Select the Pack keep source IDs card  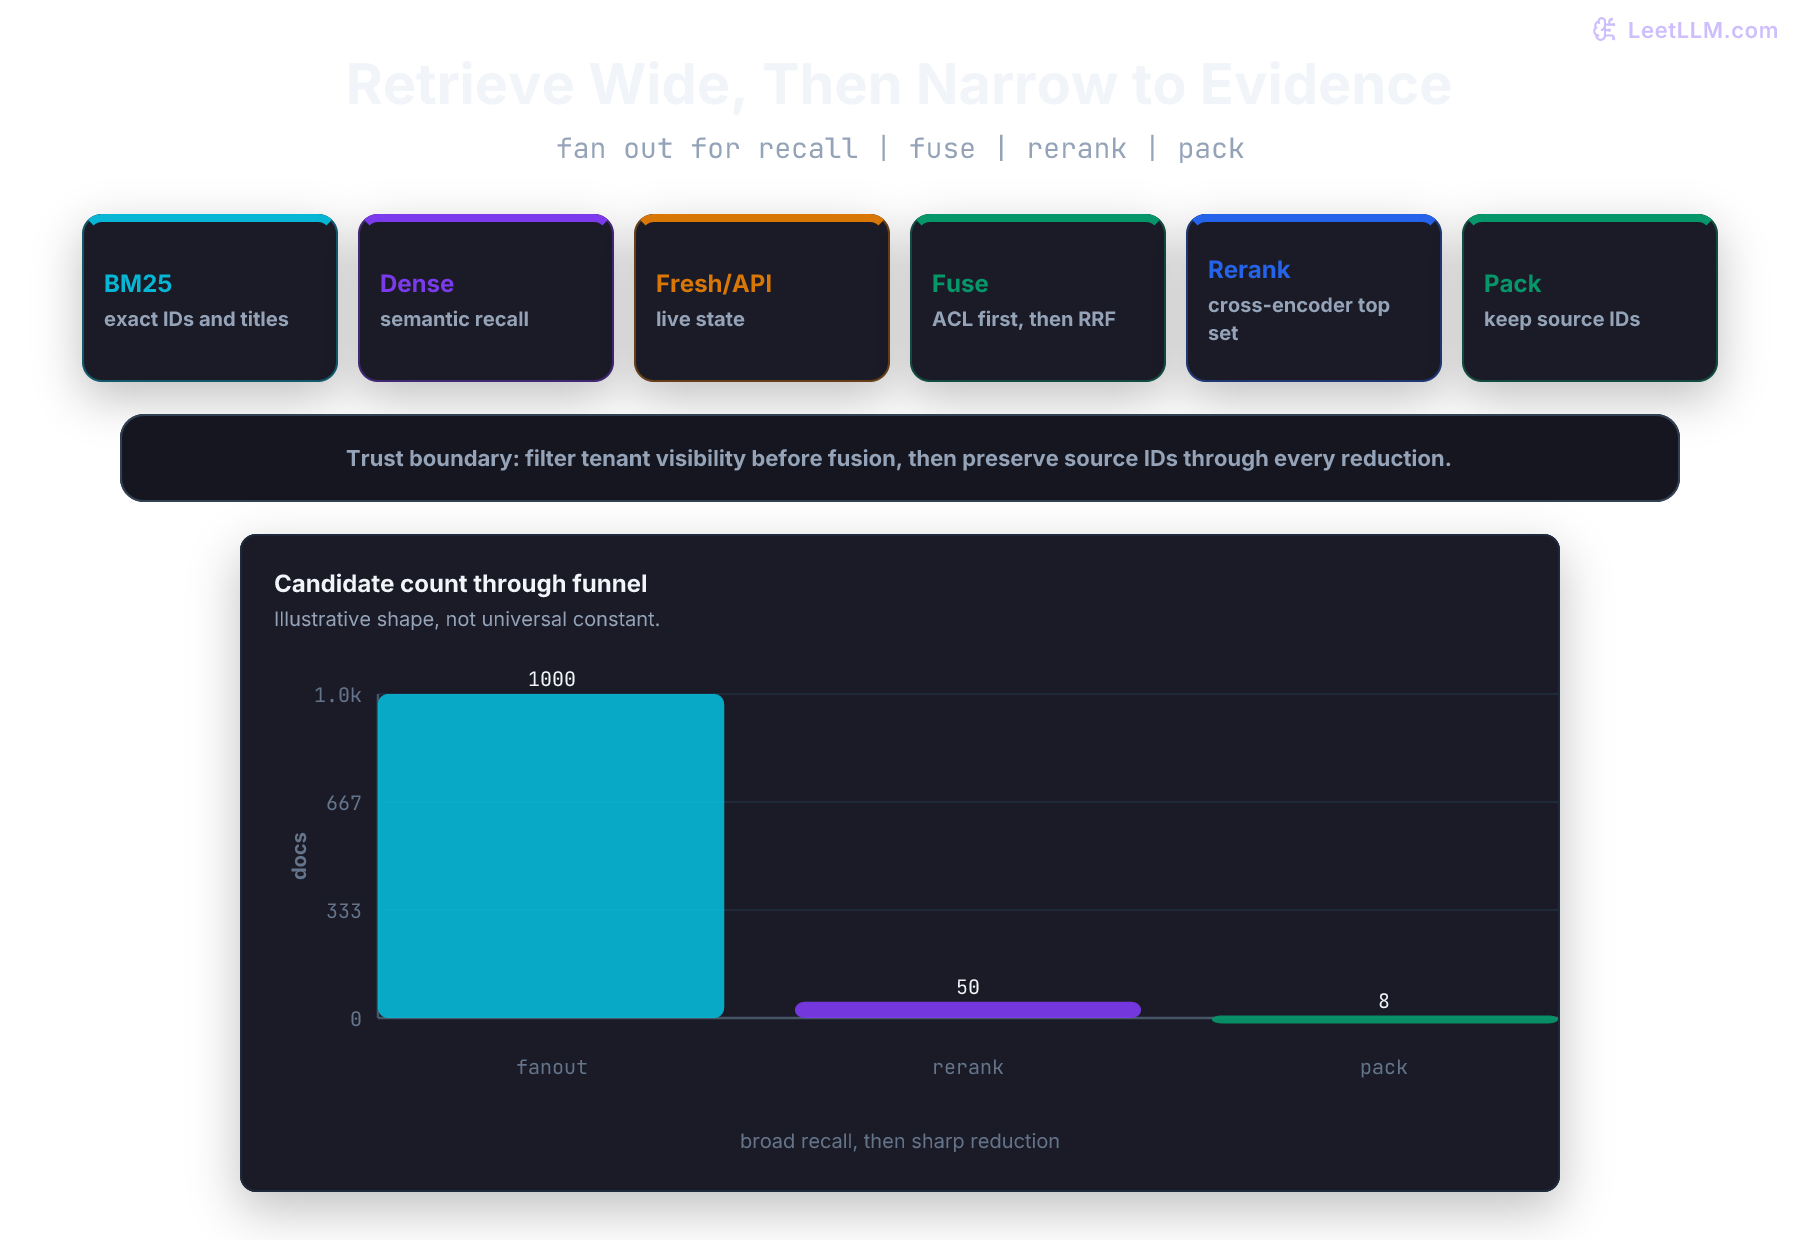1590,298
